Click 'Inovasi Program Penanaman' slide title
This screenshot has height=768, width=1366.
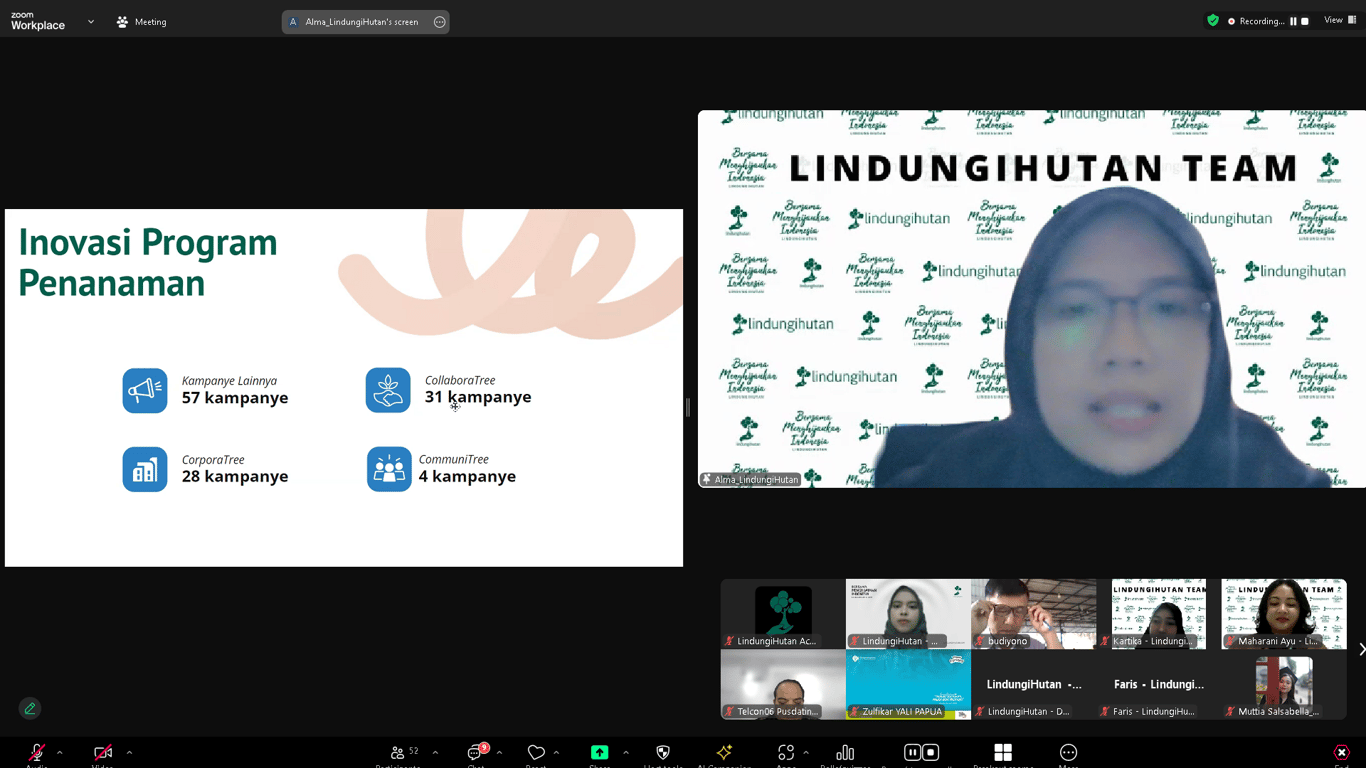click(x=148, y=263)
